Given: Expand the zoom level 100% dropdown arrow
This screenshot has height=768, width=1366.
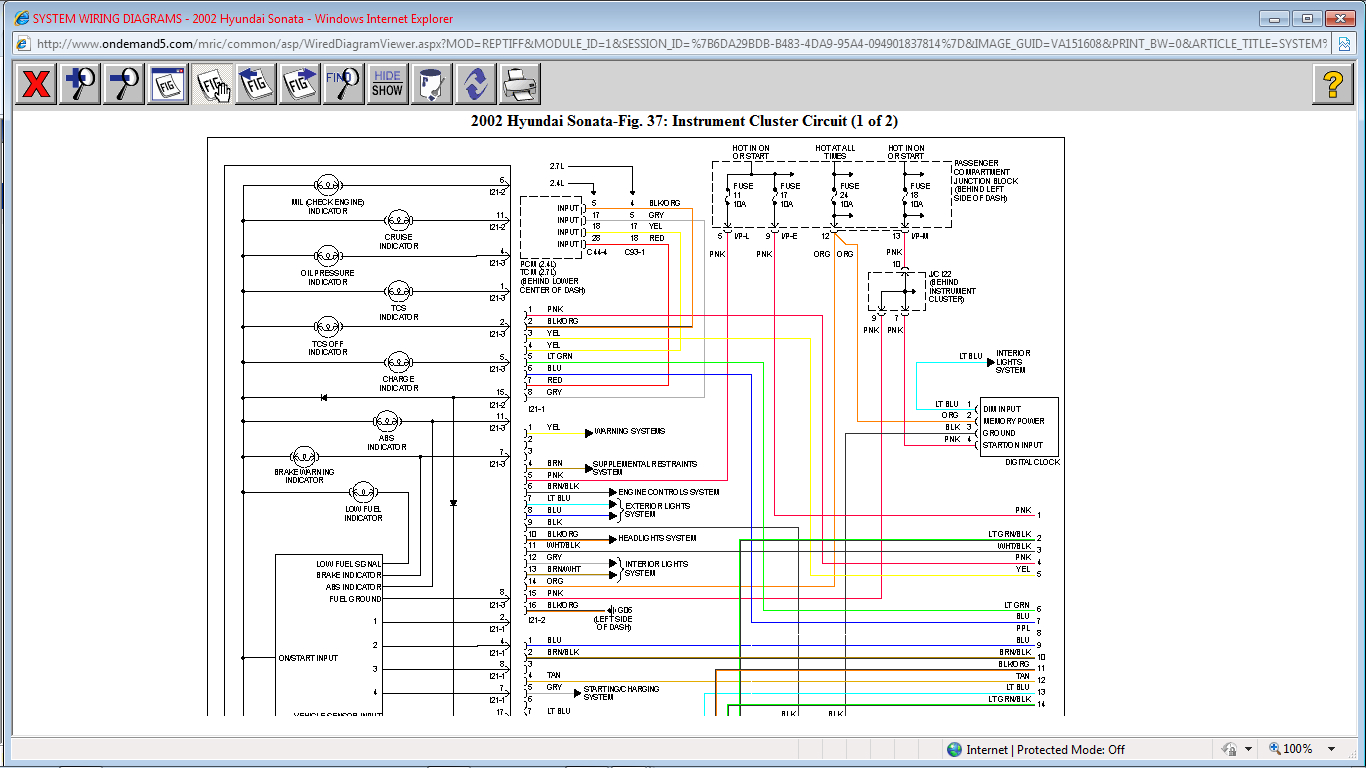Looking at the screenshot, I should 1331,749.
